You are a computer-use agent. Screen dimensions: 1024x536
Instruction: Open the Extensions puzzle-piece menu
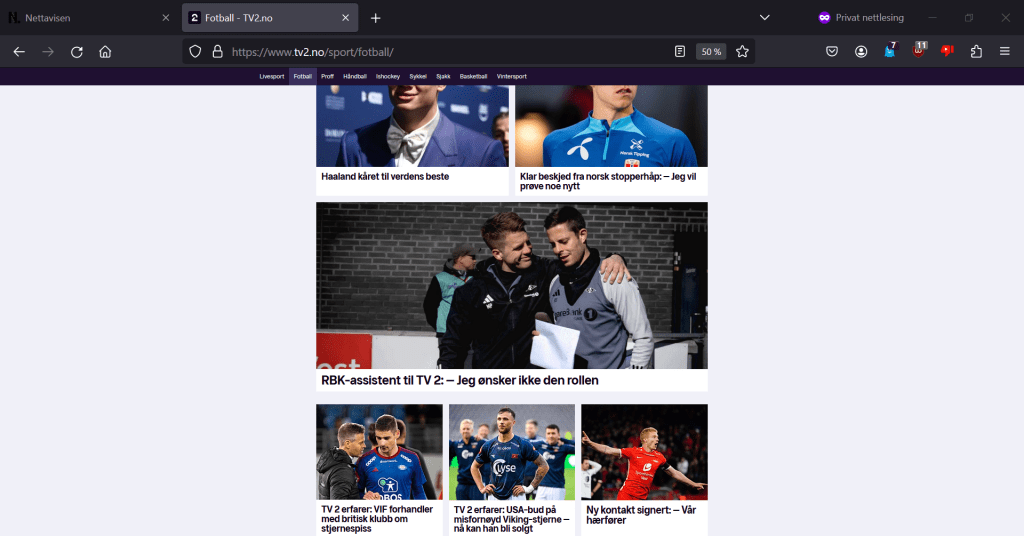pos(977,52)
